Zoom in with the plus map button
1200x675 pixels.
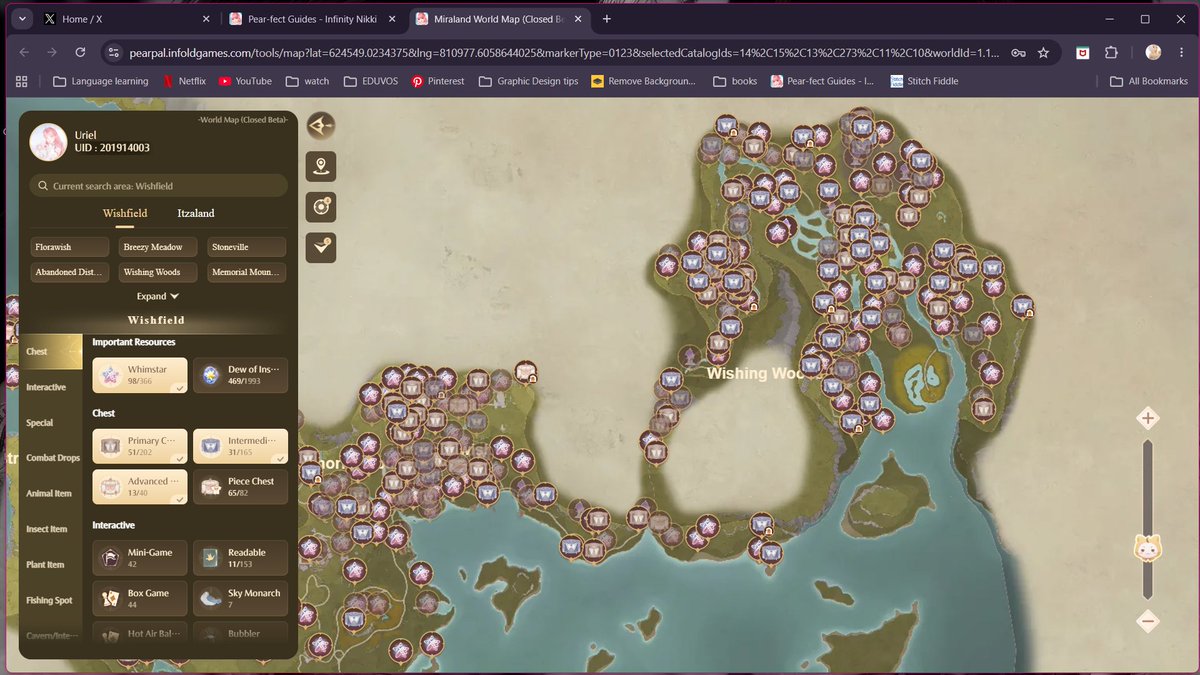click(1148, 419)
